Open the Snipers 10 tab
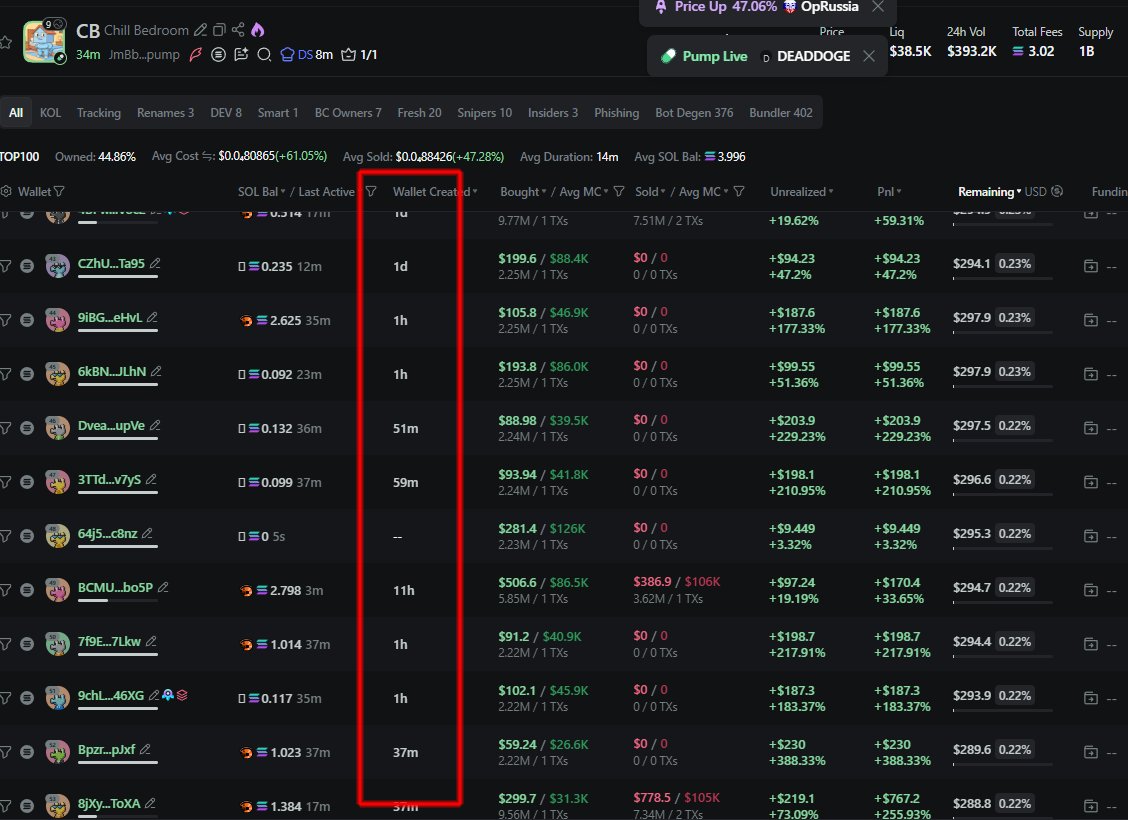Viewport: 1128px width, 820px height. point(484,113)
